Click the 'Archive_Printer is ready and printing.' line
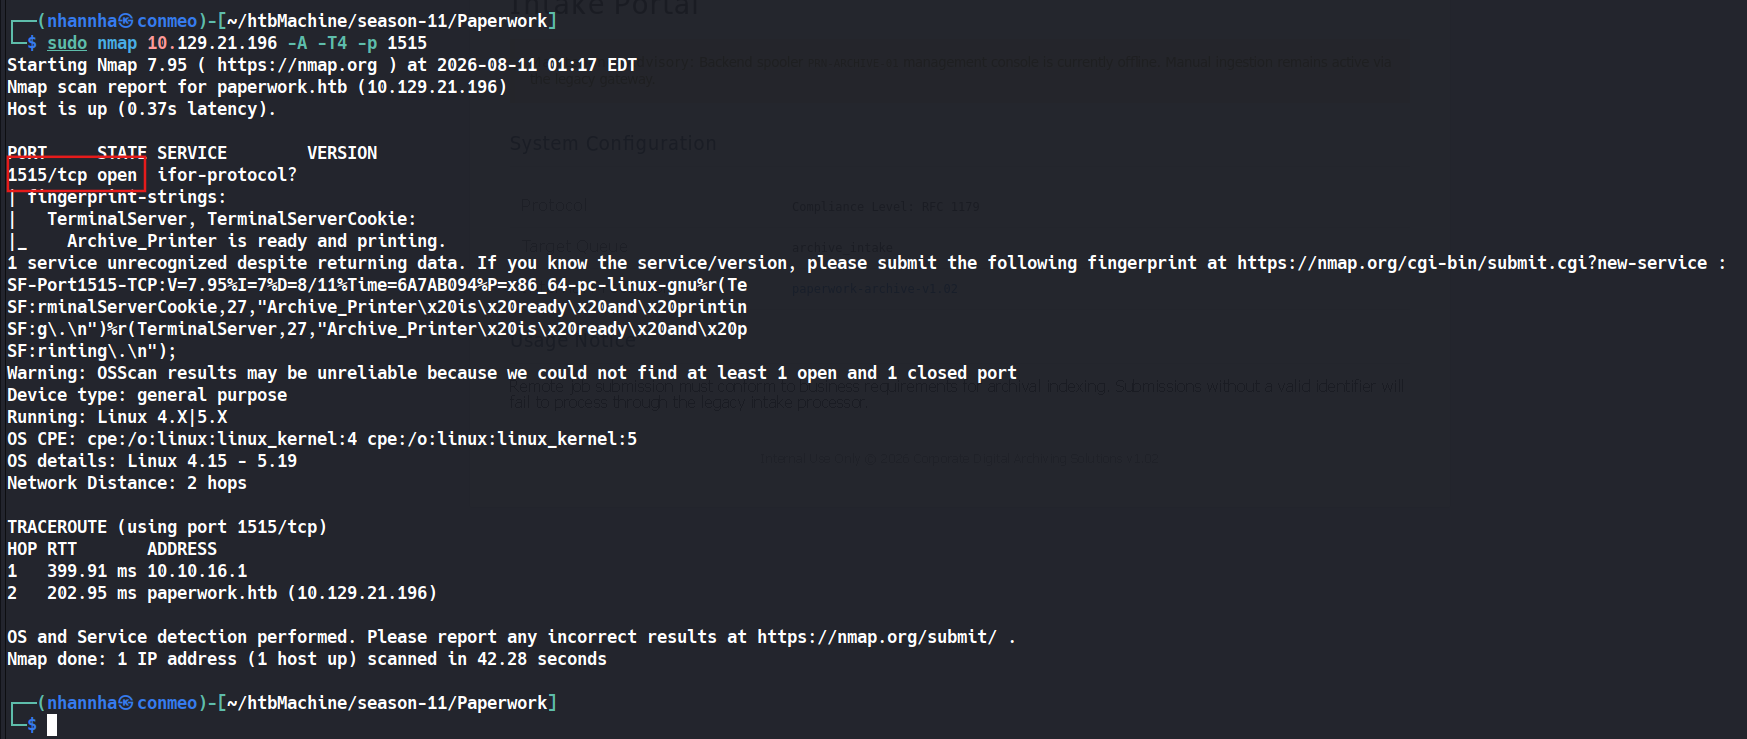Image resolution: width=1747 pixels, height=739 pixels. tap(256, 241)
